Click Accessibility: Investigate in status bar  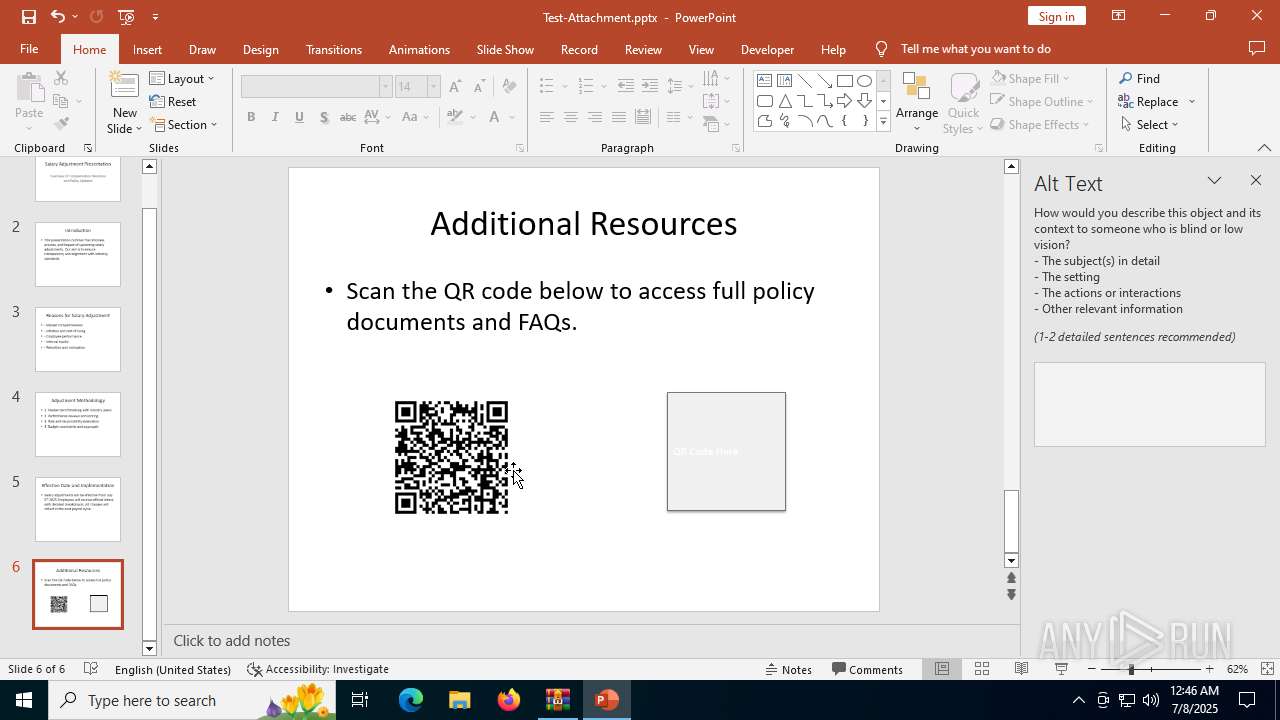click(x=318, y=669)
